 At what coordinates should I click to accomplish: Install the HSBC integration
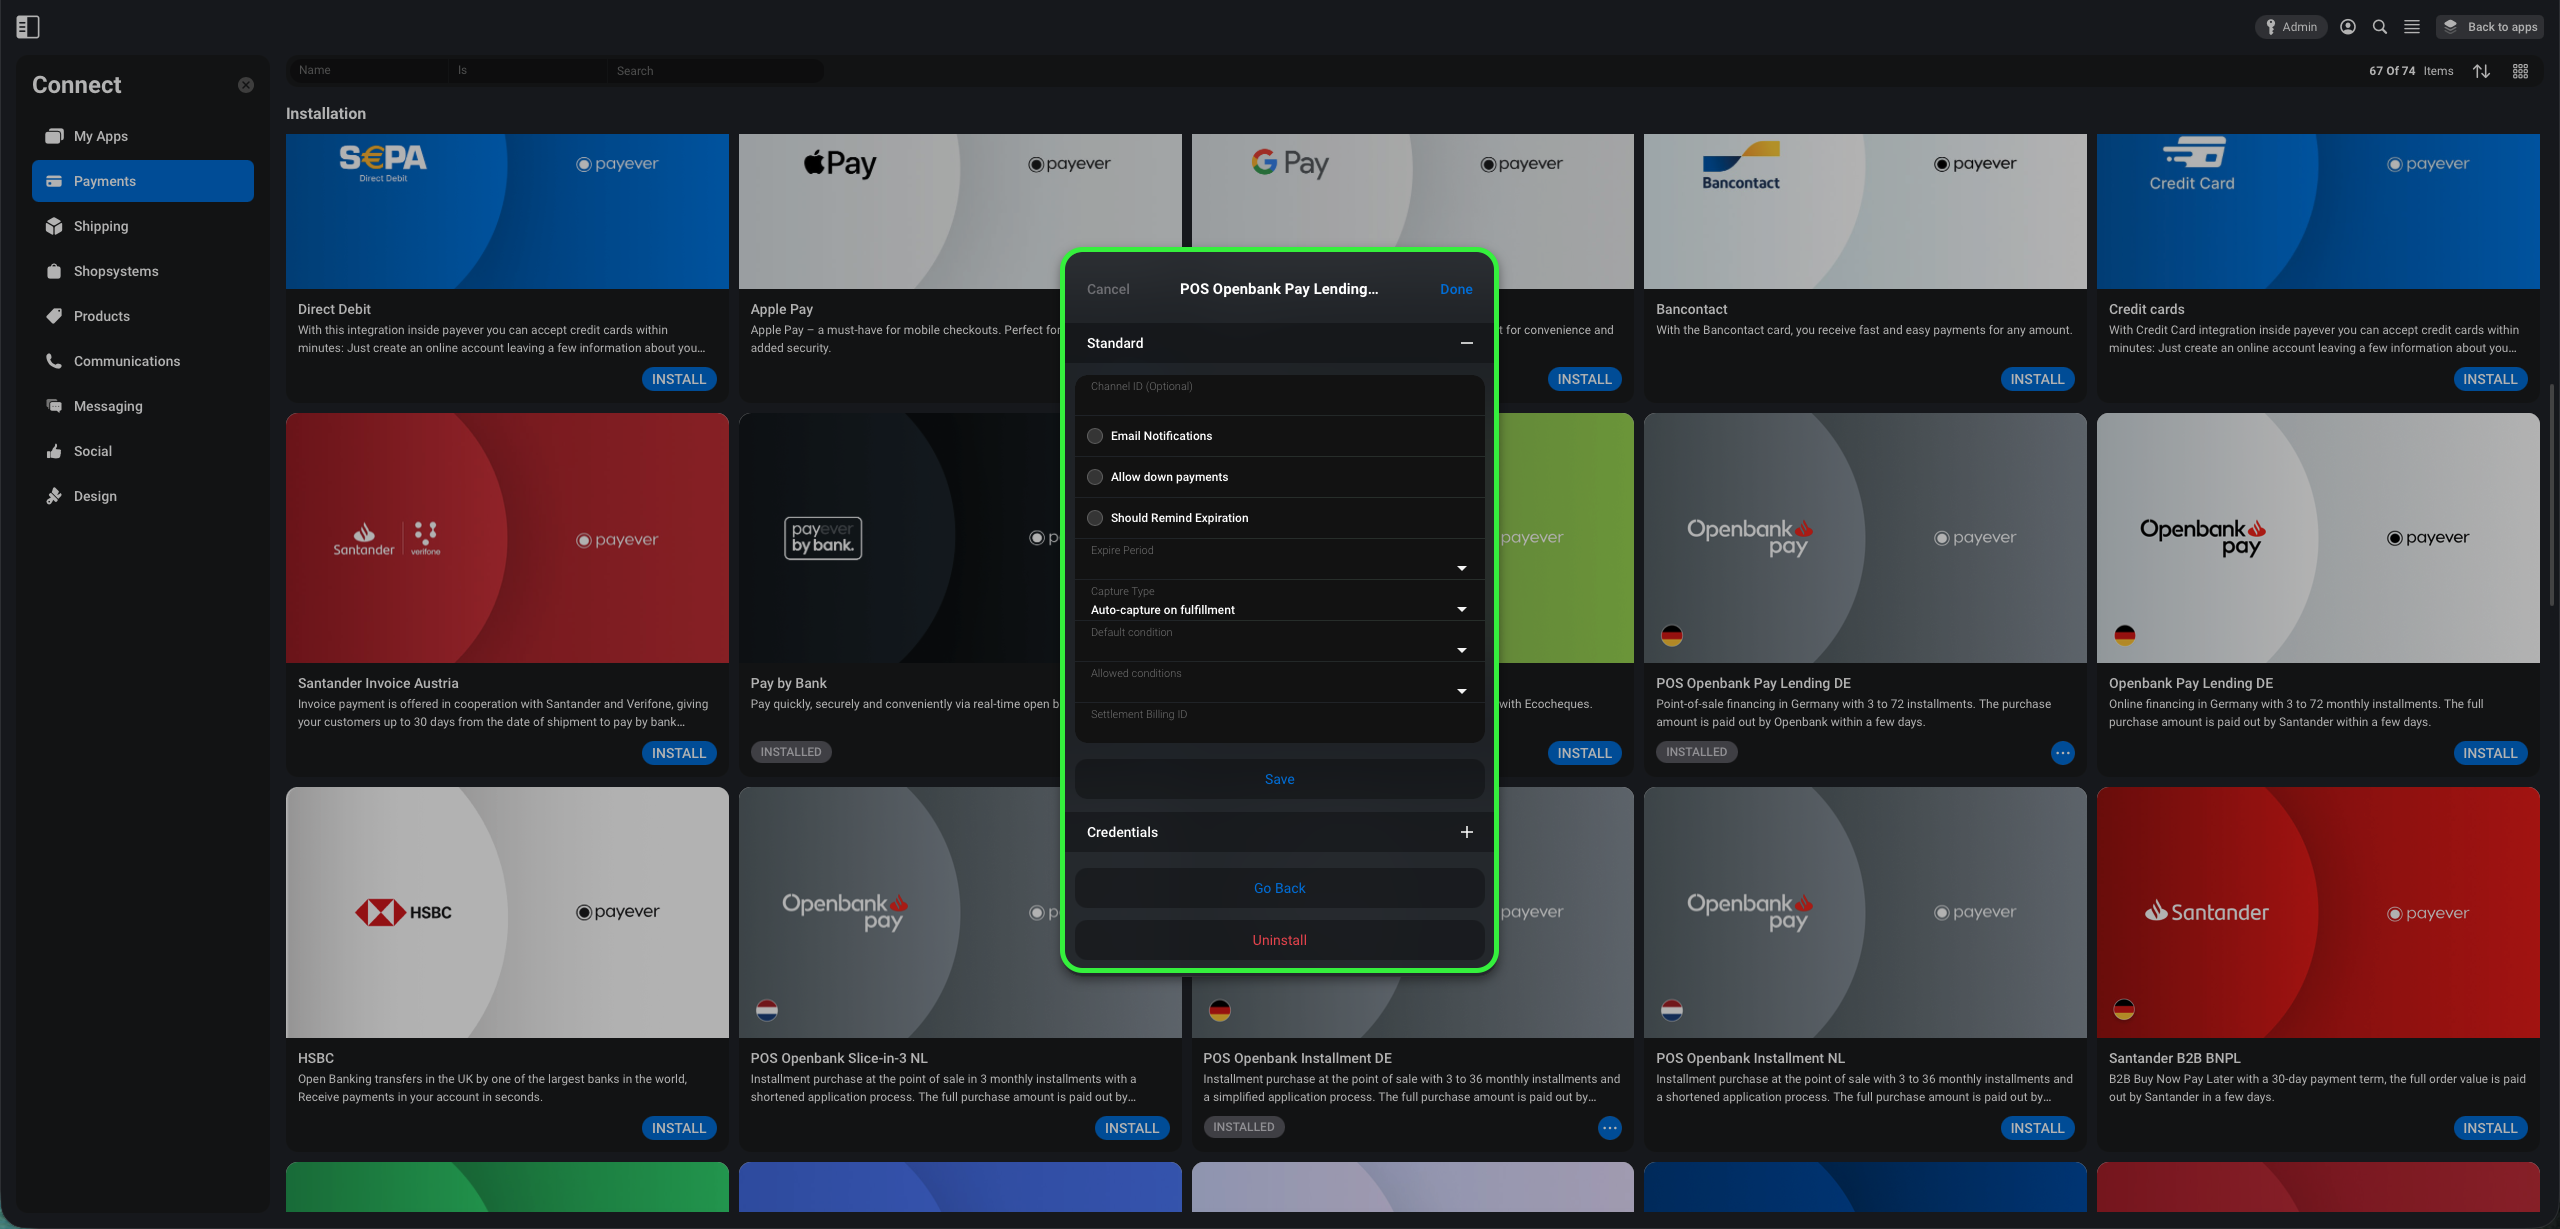click(679, 1128)
